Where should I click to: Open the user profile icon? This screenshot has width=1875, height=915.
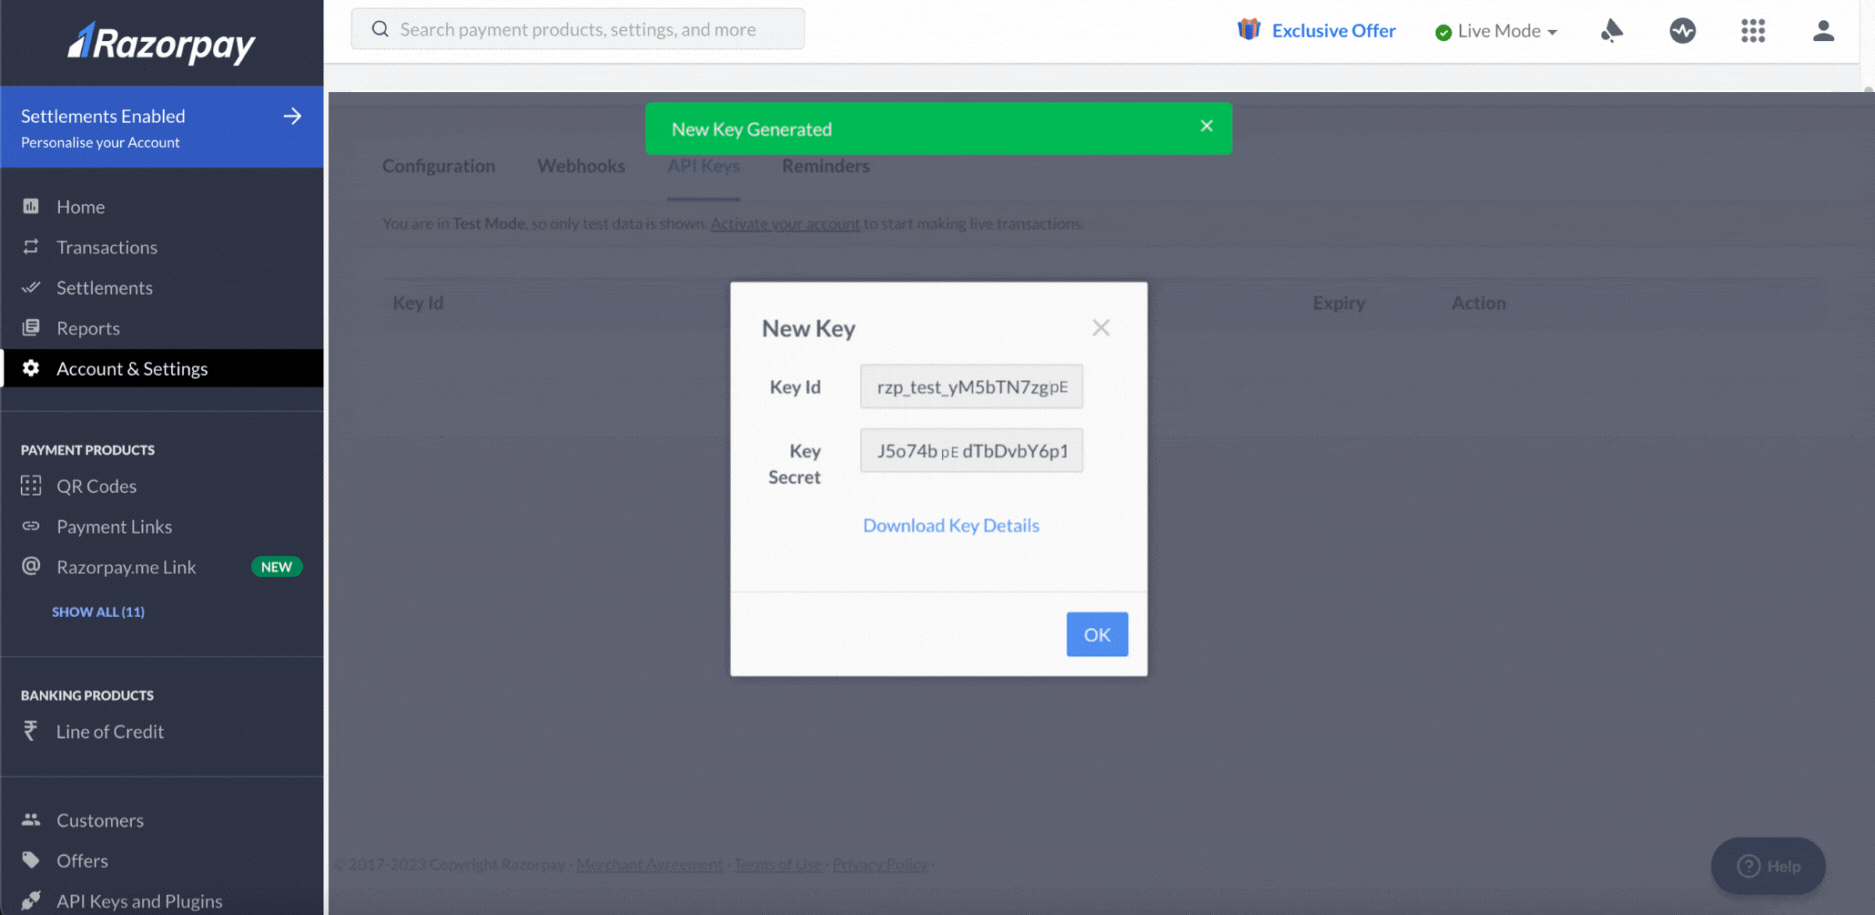tap(1823, 30)
